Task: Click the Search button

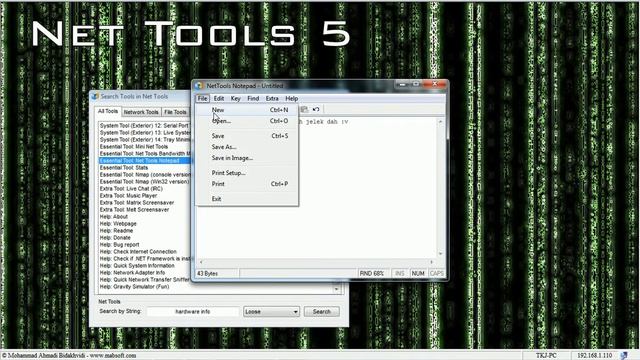Action: coord(322,311)
